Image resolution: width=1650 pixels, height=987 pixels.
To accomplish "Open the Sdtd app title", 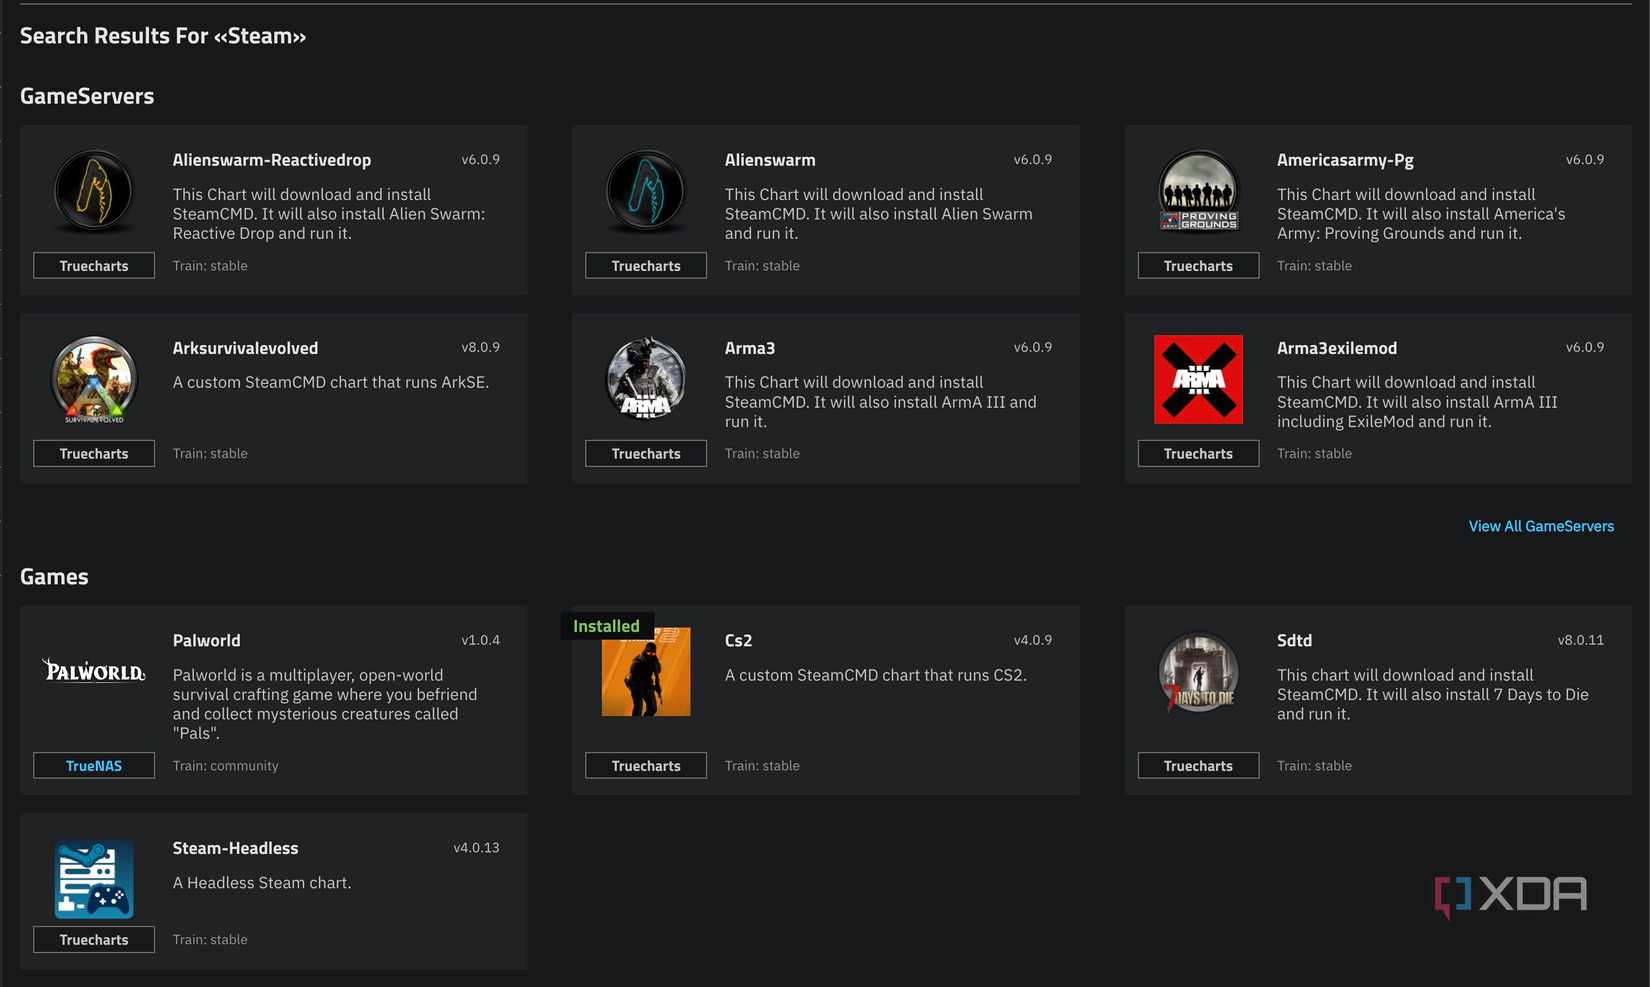I will click(1294, 640).
